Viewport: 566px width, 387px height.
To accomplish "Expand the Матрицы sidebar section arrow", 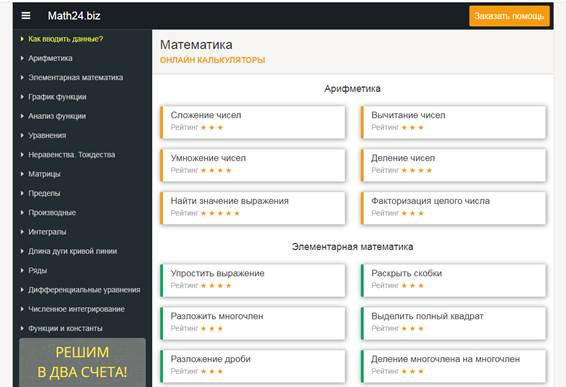I will (22, 174).
